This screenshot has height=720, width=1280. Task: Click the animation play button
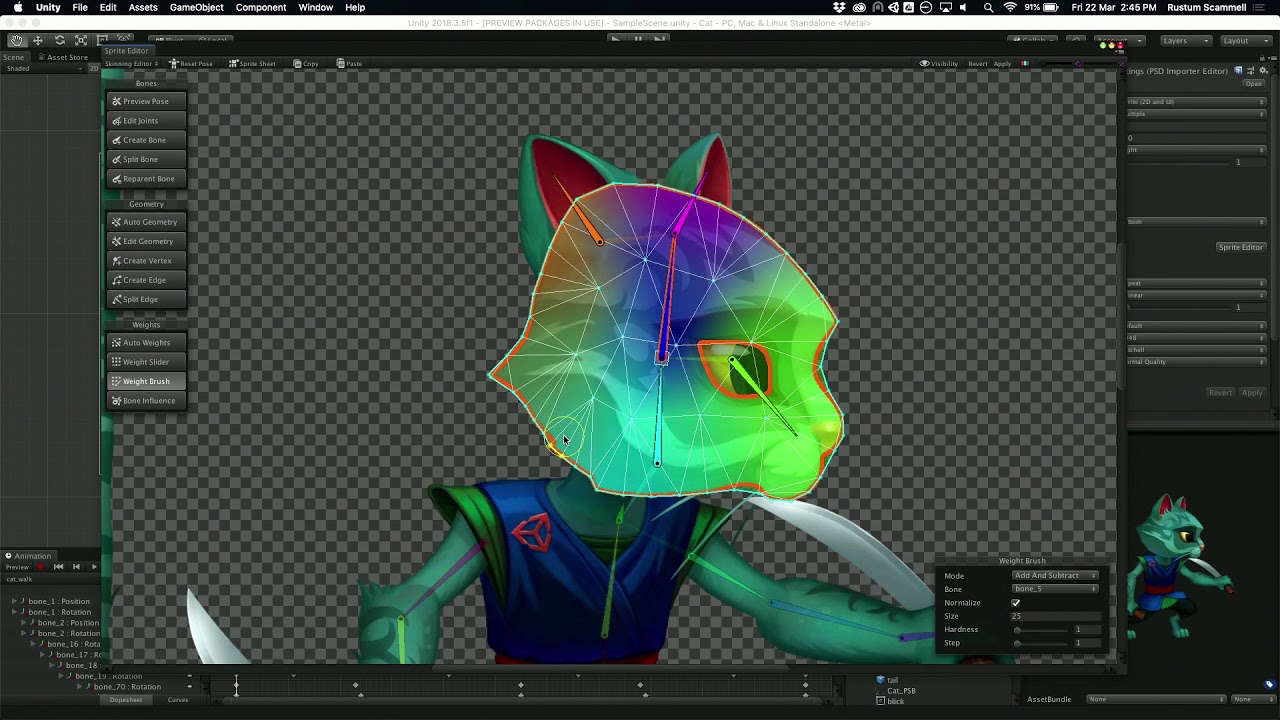(x=94, y=567)
